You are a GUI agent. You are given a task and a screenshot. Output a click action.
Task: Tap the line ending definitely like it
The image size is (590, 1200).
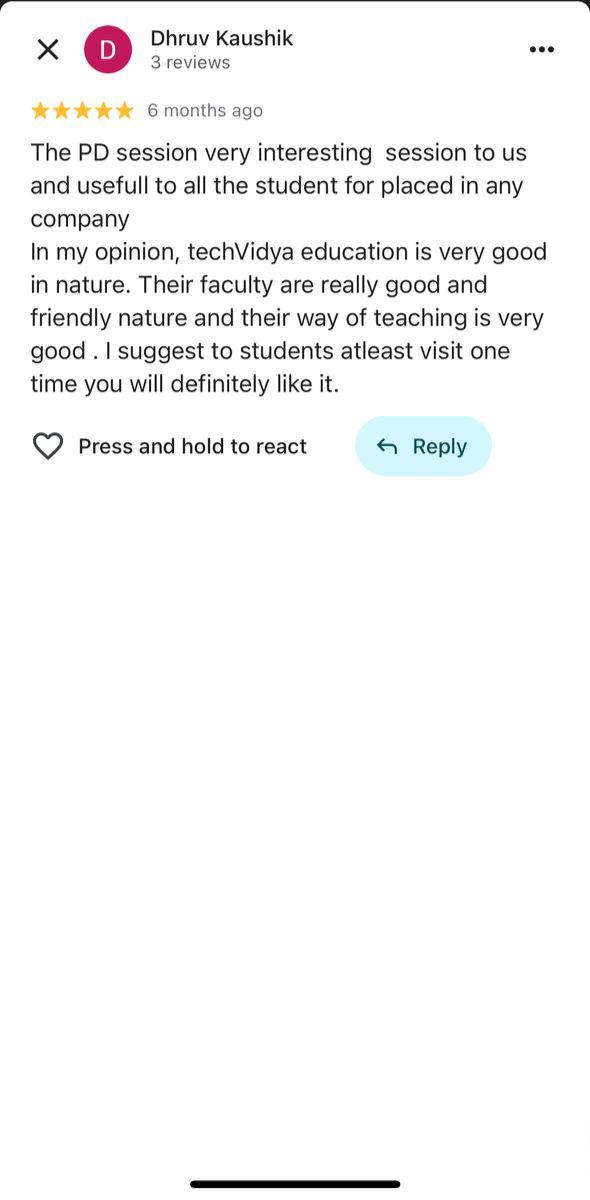185,384
